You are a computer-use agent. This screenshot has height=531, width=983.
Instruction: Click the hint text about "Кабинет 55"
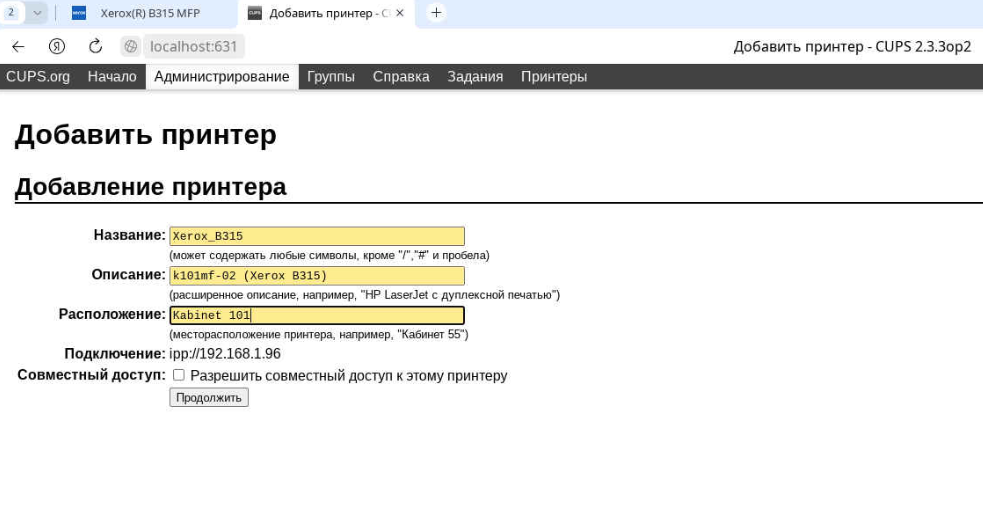(318, 334)
